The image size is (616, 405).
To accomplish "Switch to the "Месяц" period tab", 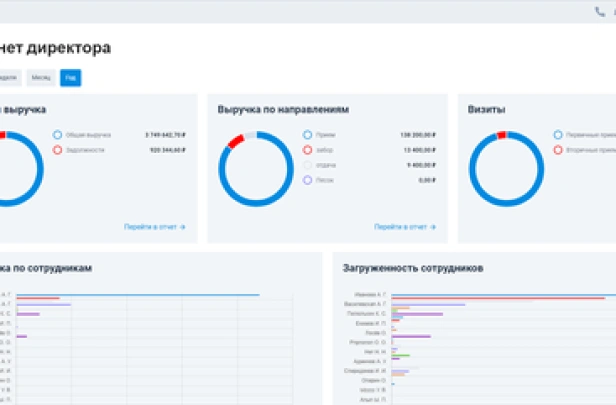I will [41, 78].
